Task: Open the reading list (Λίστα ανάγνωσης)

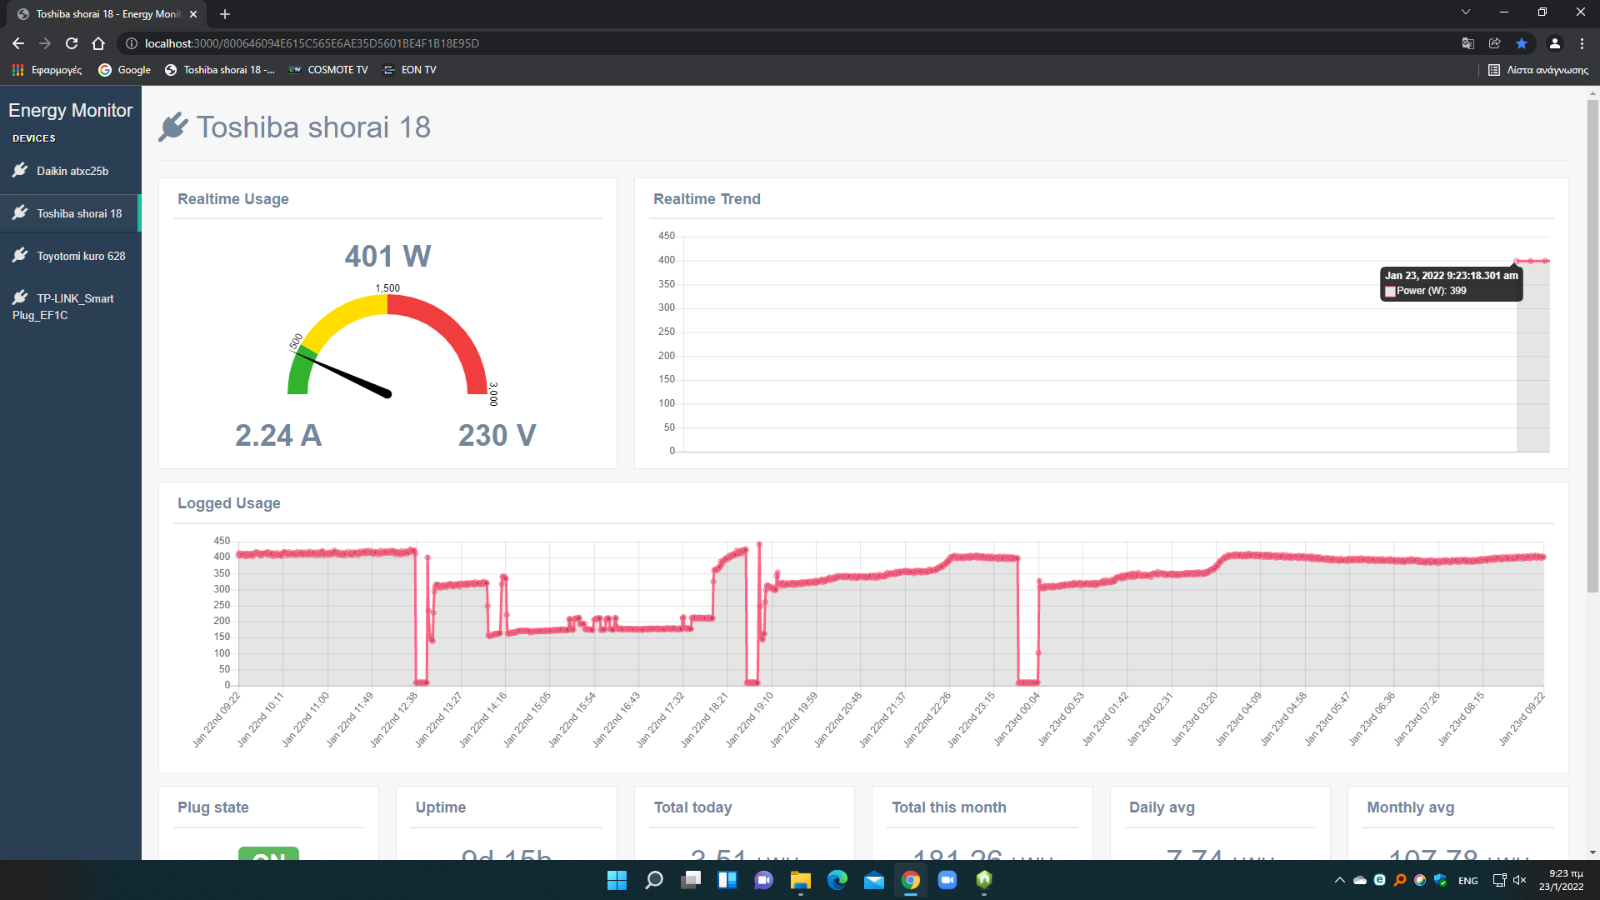Action: click(x=1538, y=70)
